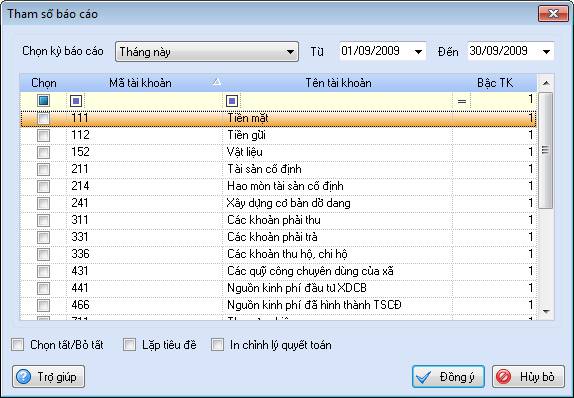Click the question mark Trợ giúp help icon
Viewport: 574px width, 398px height.
coord(24,376)
